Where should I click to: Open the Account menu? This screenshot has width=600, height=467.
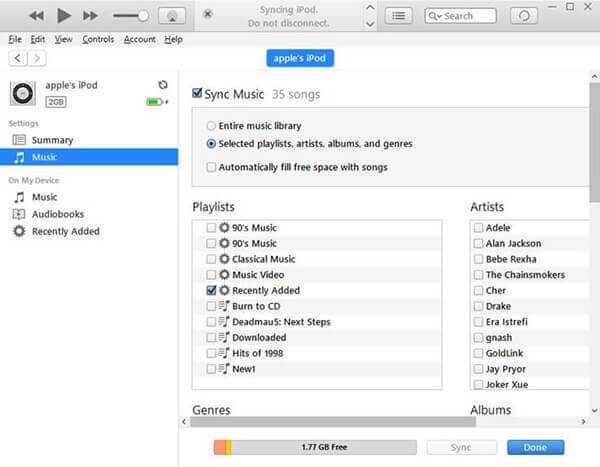tap(139, 39)
